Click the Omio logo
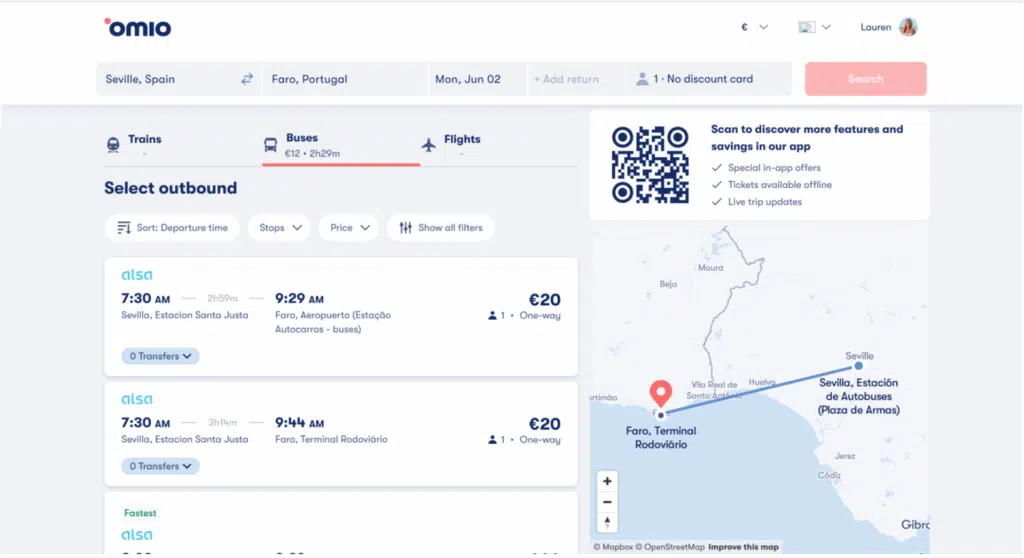Viewport: 1024px width, 558px height. coord(138,27)
